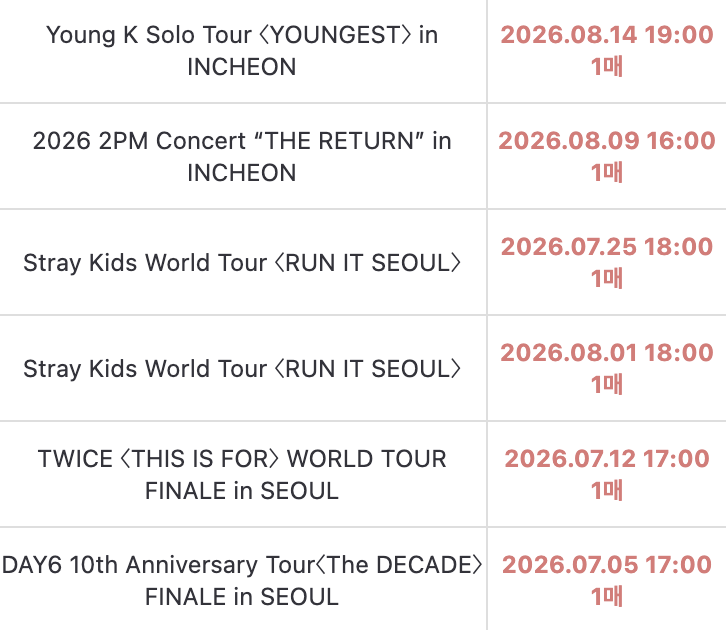Image resolution: width=726 pixels, height=630 pixels.
Task: Click the 2026.08.09 16:00 date
Action: tap(607, 141)
